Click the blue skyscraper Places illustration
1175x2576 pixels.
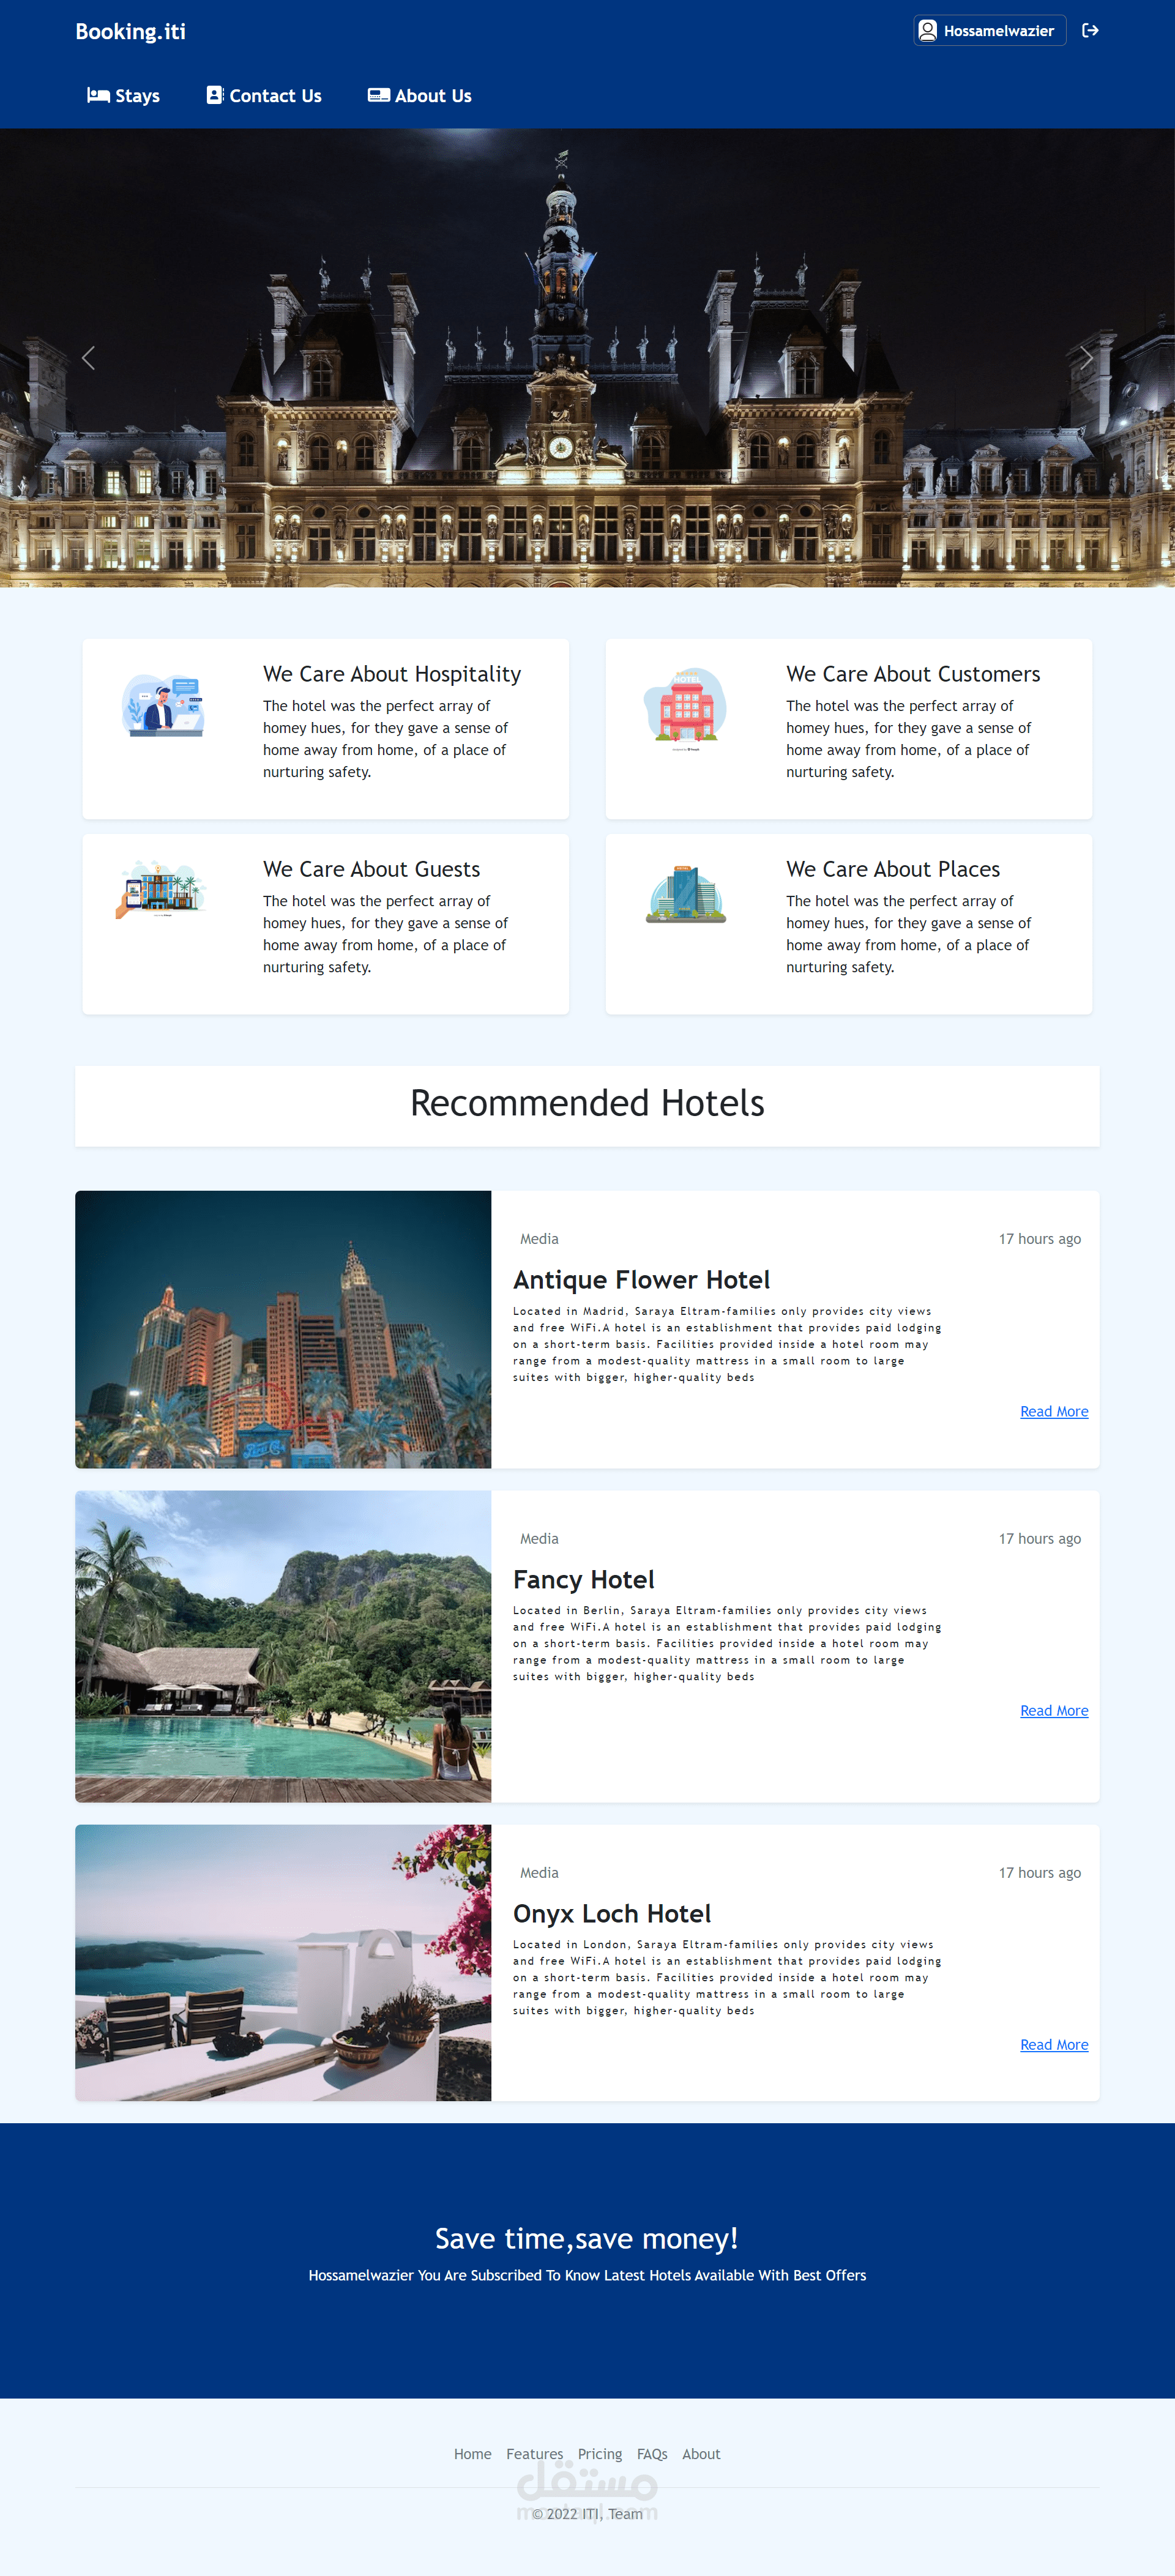click(x=686, y=893)
